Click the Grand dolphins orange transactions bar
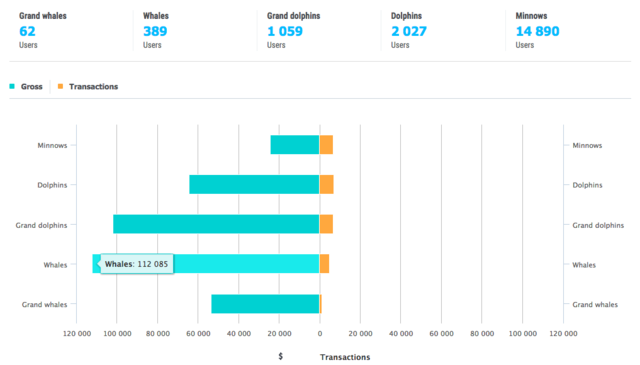Screen dimensions: 640x365 [326, 224]
